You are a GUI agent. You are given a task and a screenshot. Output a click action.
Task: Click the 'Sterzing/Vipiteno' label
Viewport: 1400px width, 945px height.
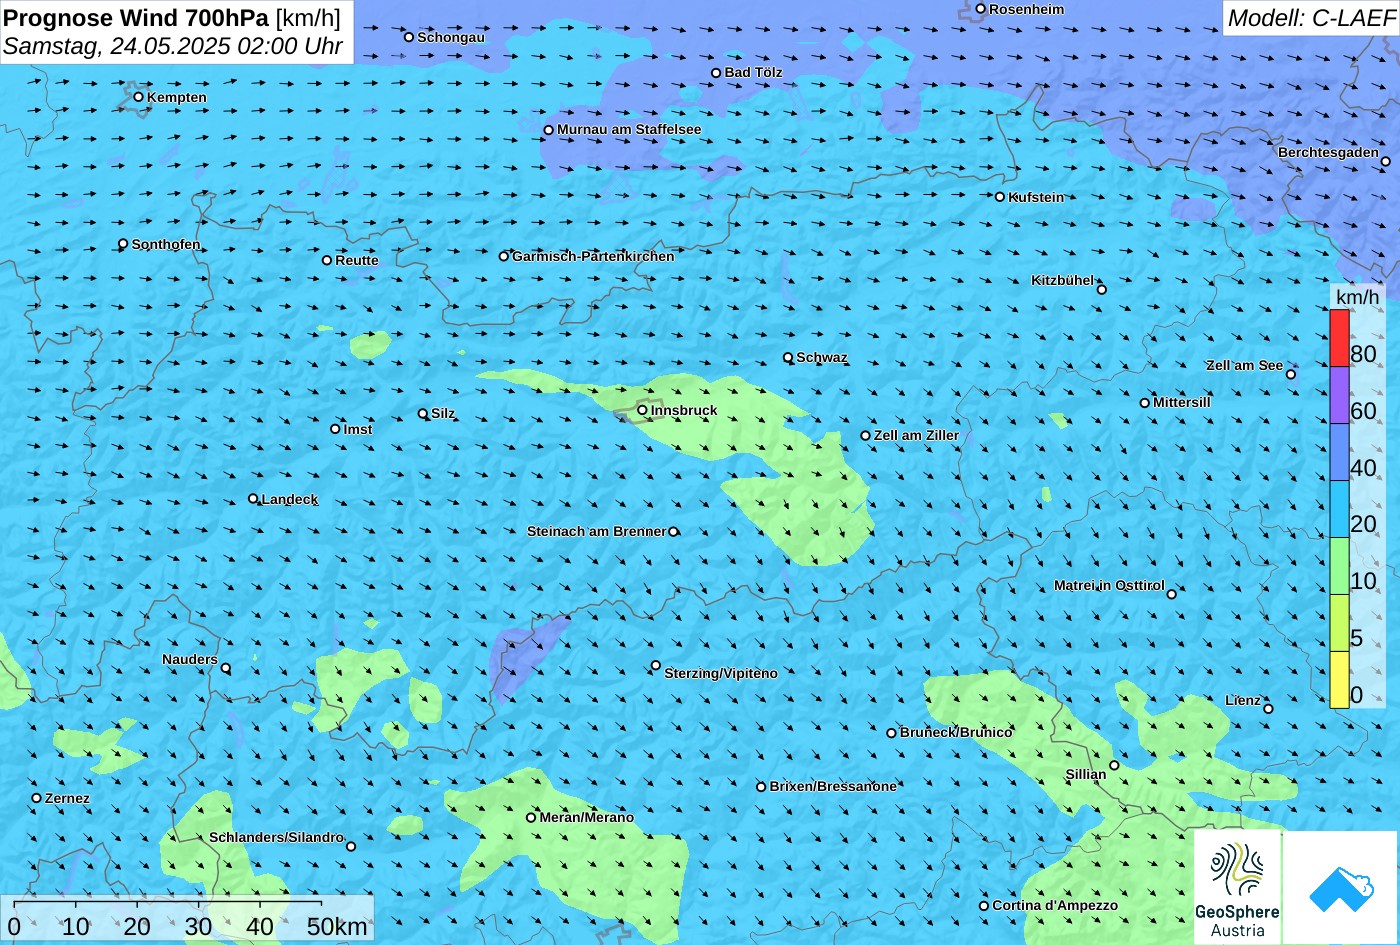coord(721,673)
